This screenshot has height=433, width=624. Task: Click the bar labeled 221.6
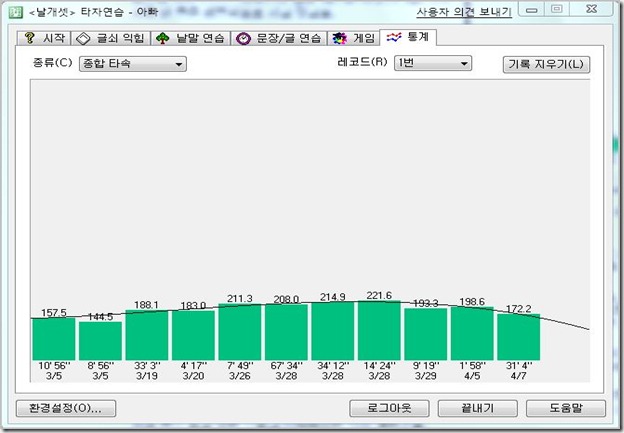coord(379,330)
